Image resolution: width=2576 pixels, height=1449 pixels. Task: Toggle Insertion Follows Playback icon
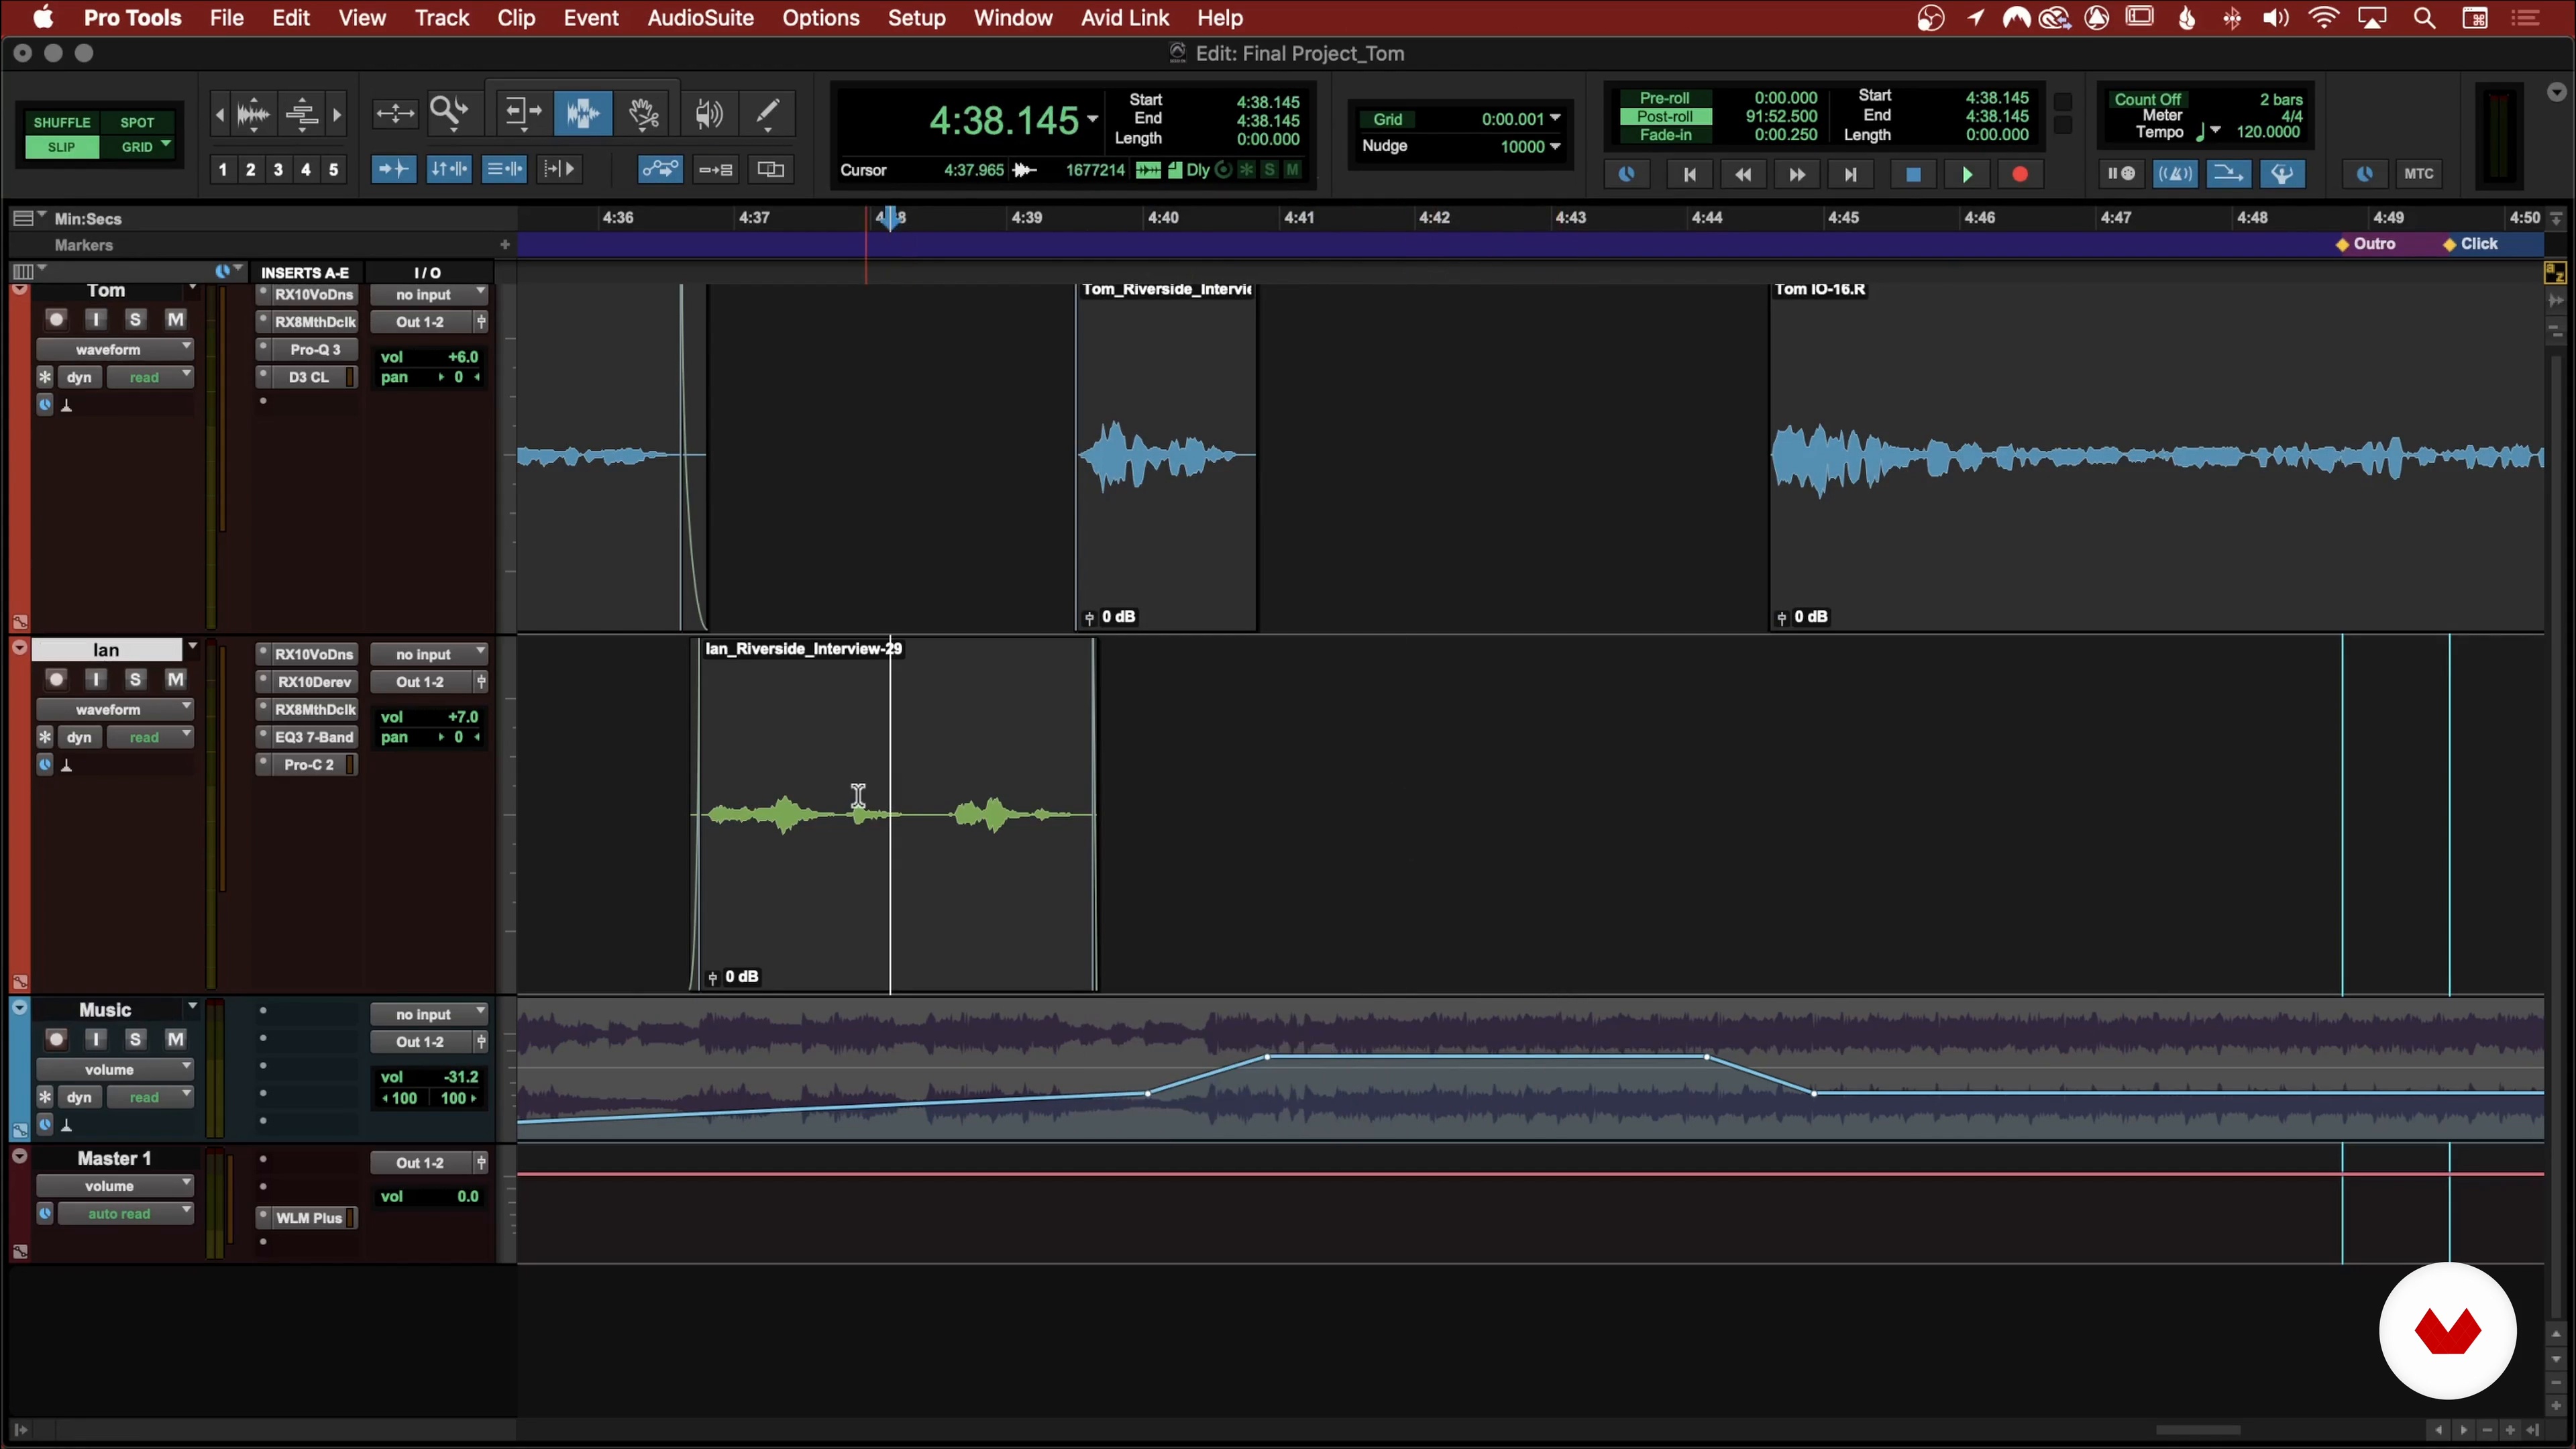[x=559, y=169]
